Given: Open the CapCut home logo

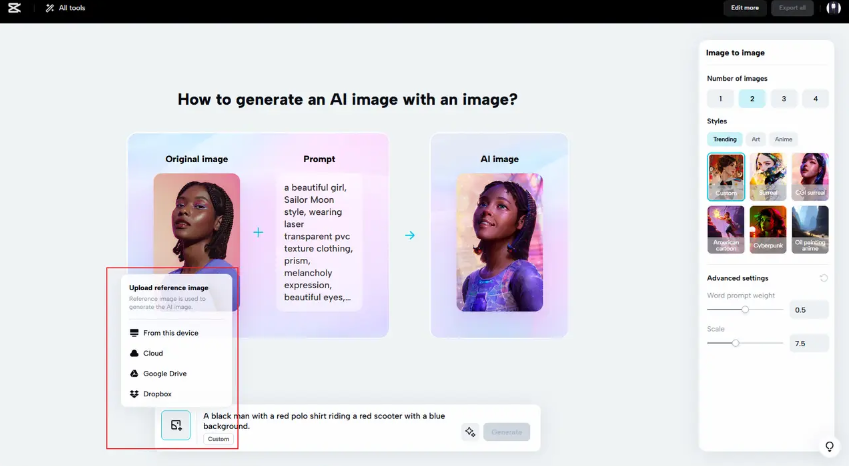Looking at the screenshot, I should [15, 8].
